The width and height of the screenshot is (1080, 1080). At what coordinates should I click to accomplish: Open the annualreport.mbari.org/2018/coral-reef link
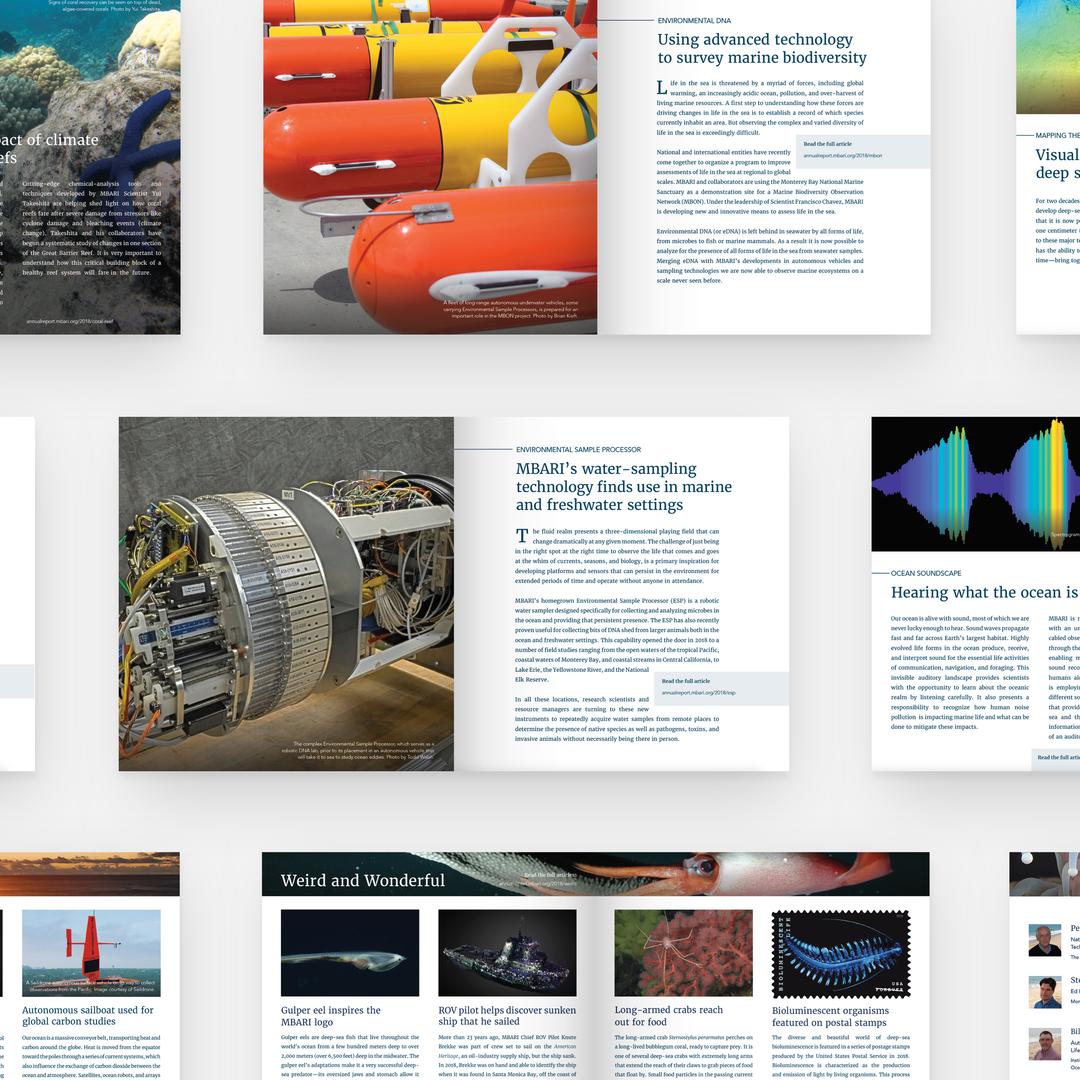click(x=70, y=321)
